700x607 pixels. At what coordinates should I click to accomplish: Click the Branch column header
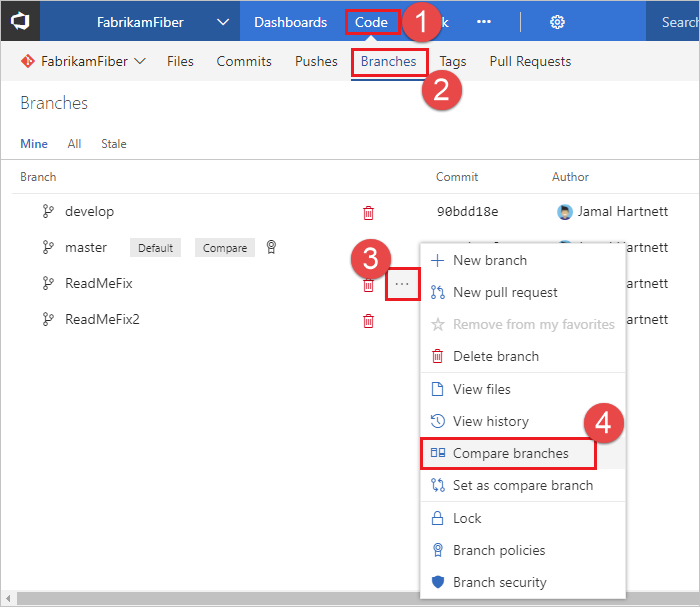38,177
